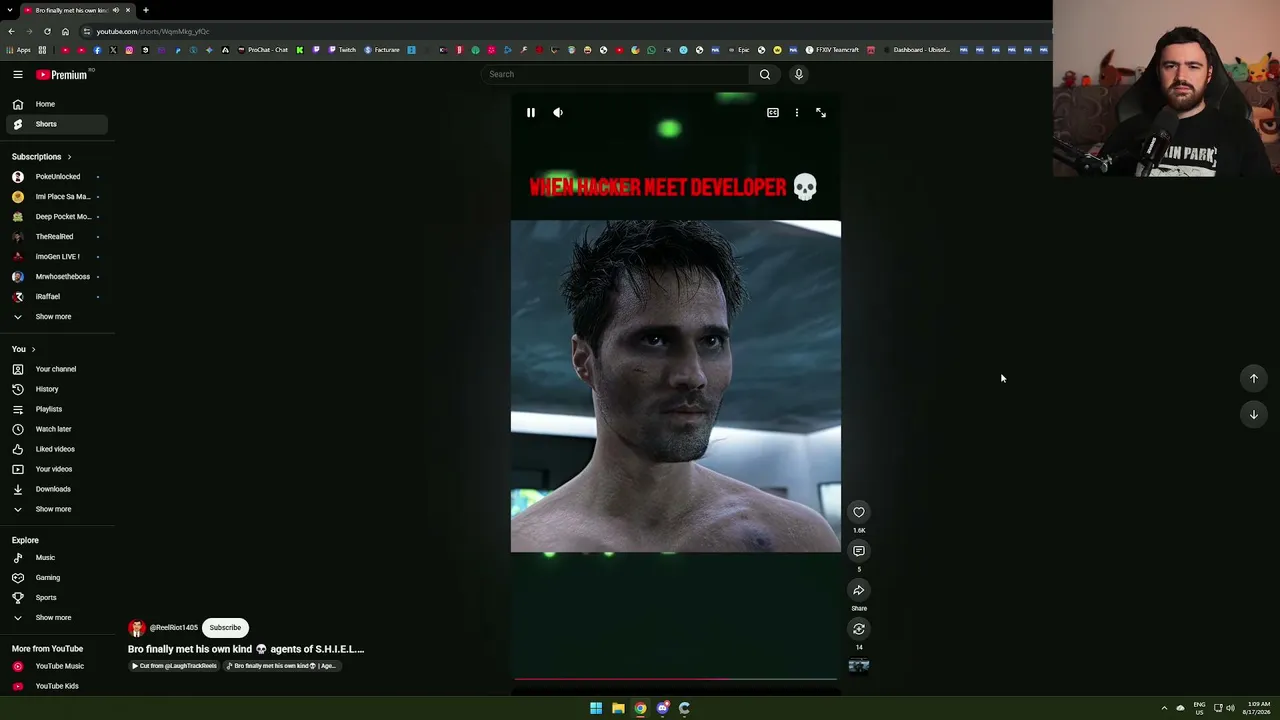This screenshot has width=1280, height=720.
Task: Open the @ReelRiot1405 channel avatar
Action: [137, 628]
